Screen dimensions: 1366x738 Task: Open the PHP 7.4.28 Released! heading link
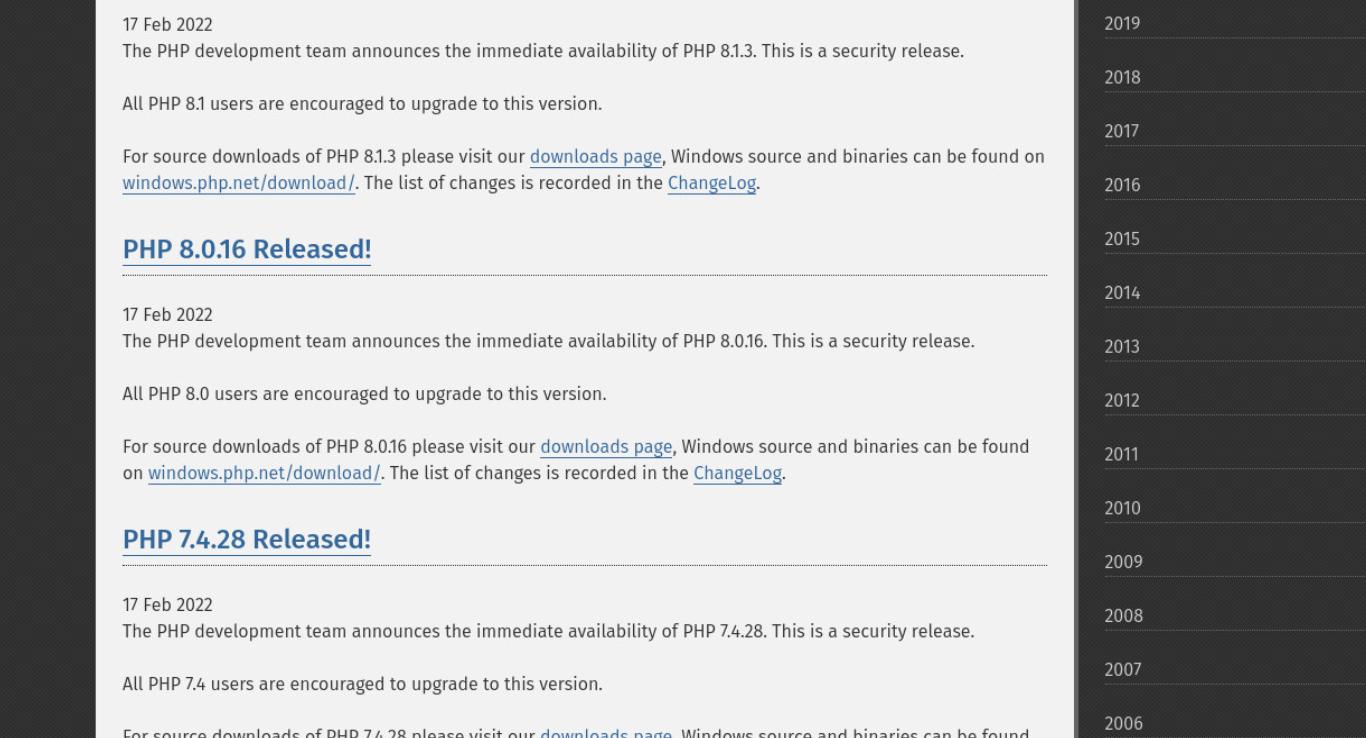(246, 539)
